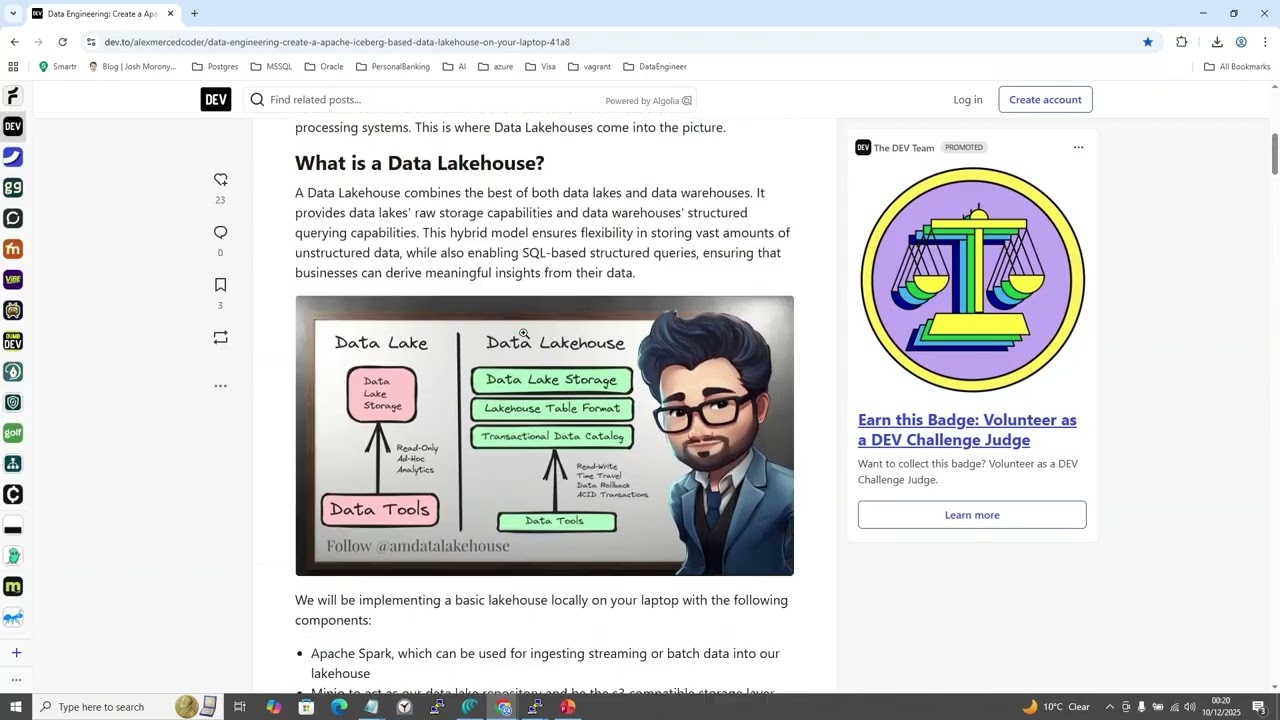Screen dimensions: 1280x720
Task: Reload the page with the refresh icon
Action: point(62,42)
